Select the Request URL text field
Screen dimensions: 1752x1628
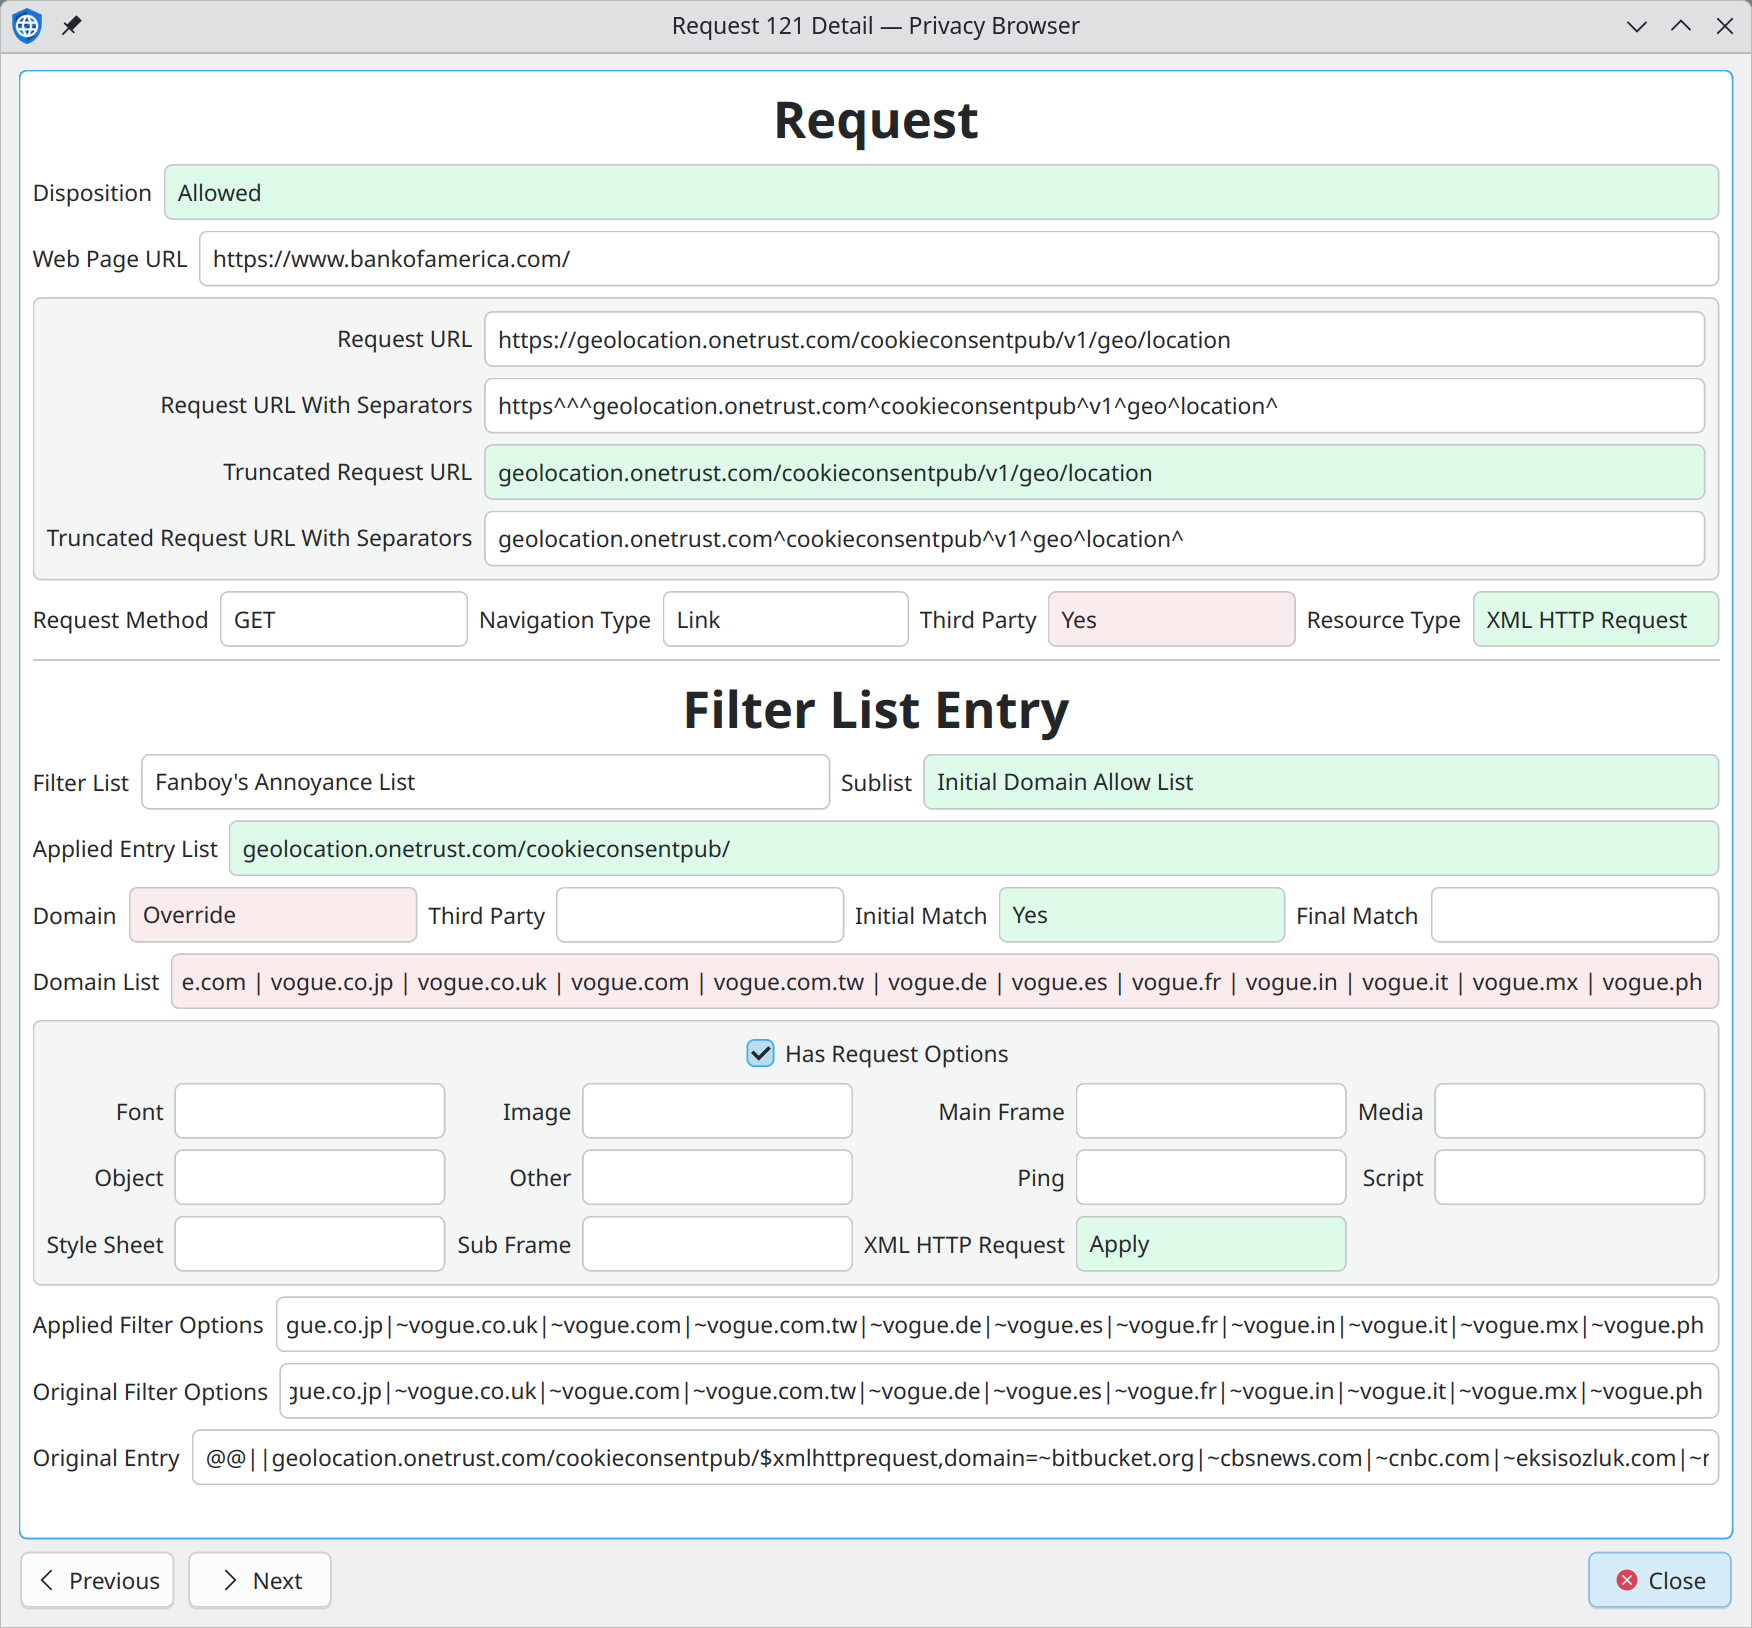coord(1094,340)
